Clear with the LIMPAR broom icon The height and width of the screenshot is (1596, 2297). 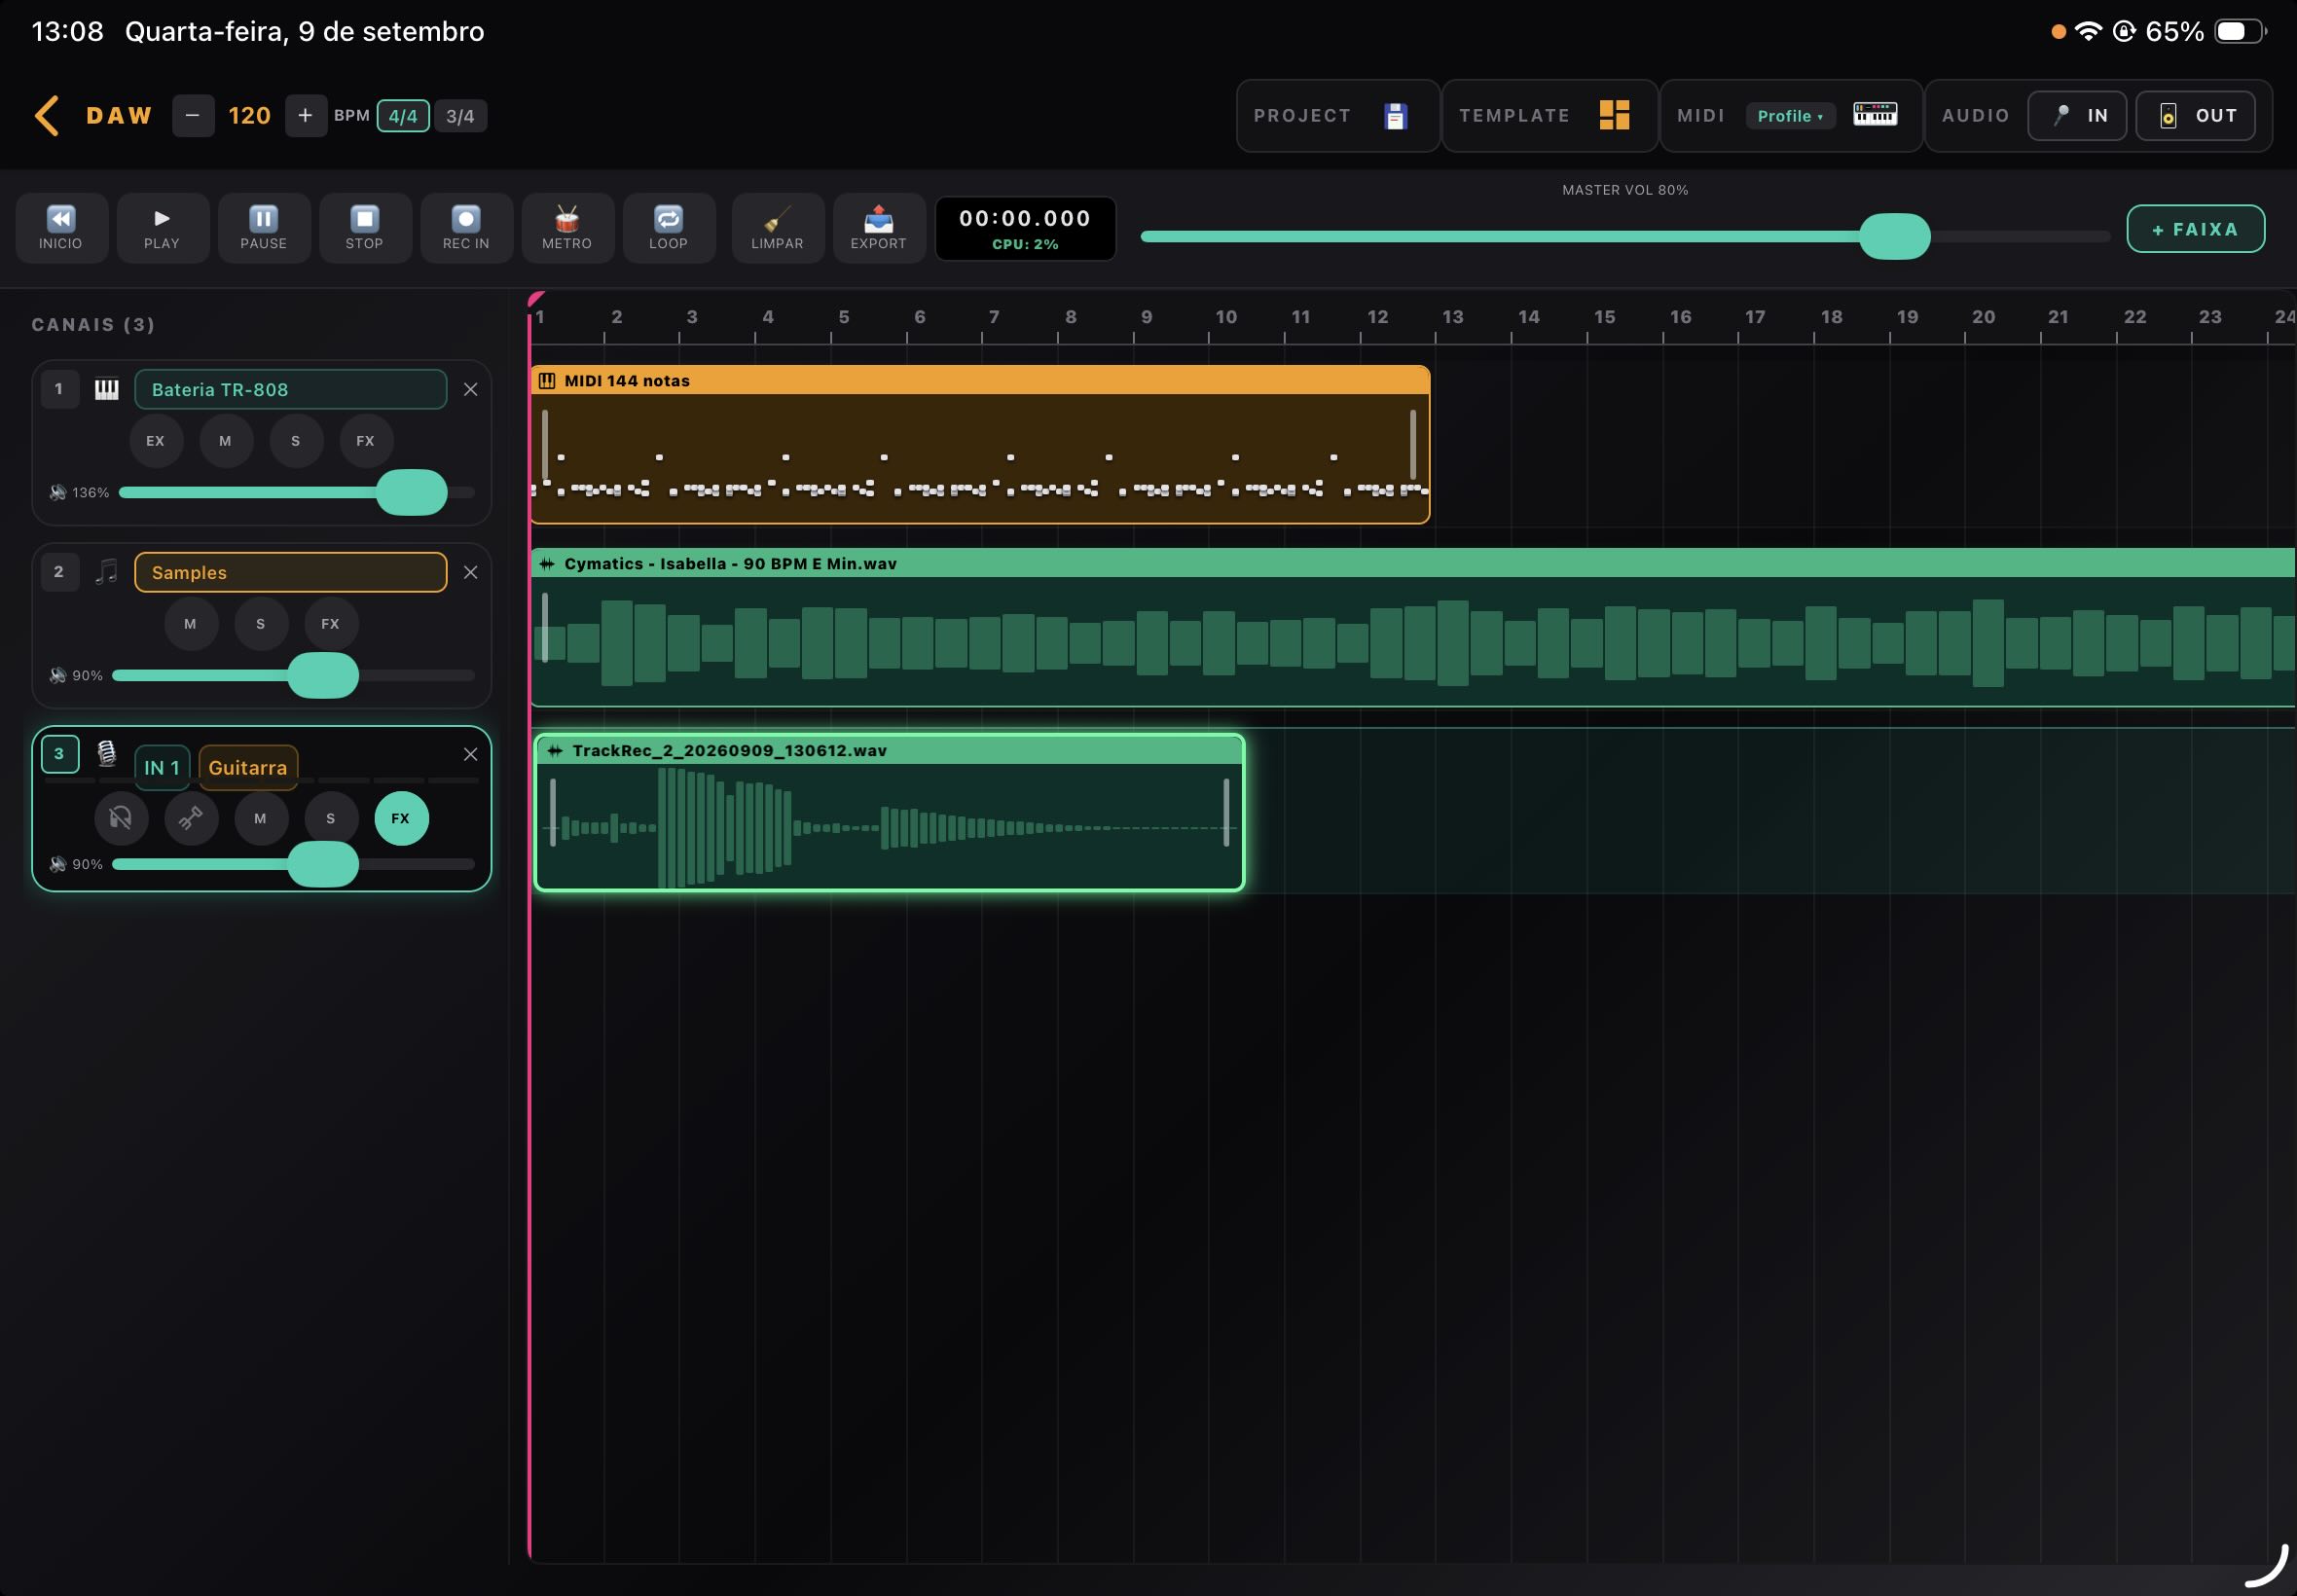[778, 228]
